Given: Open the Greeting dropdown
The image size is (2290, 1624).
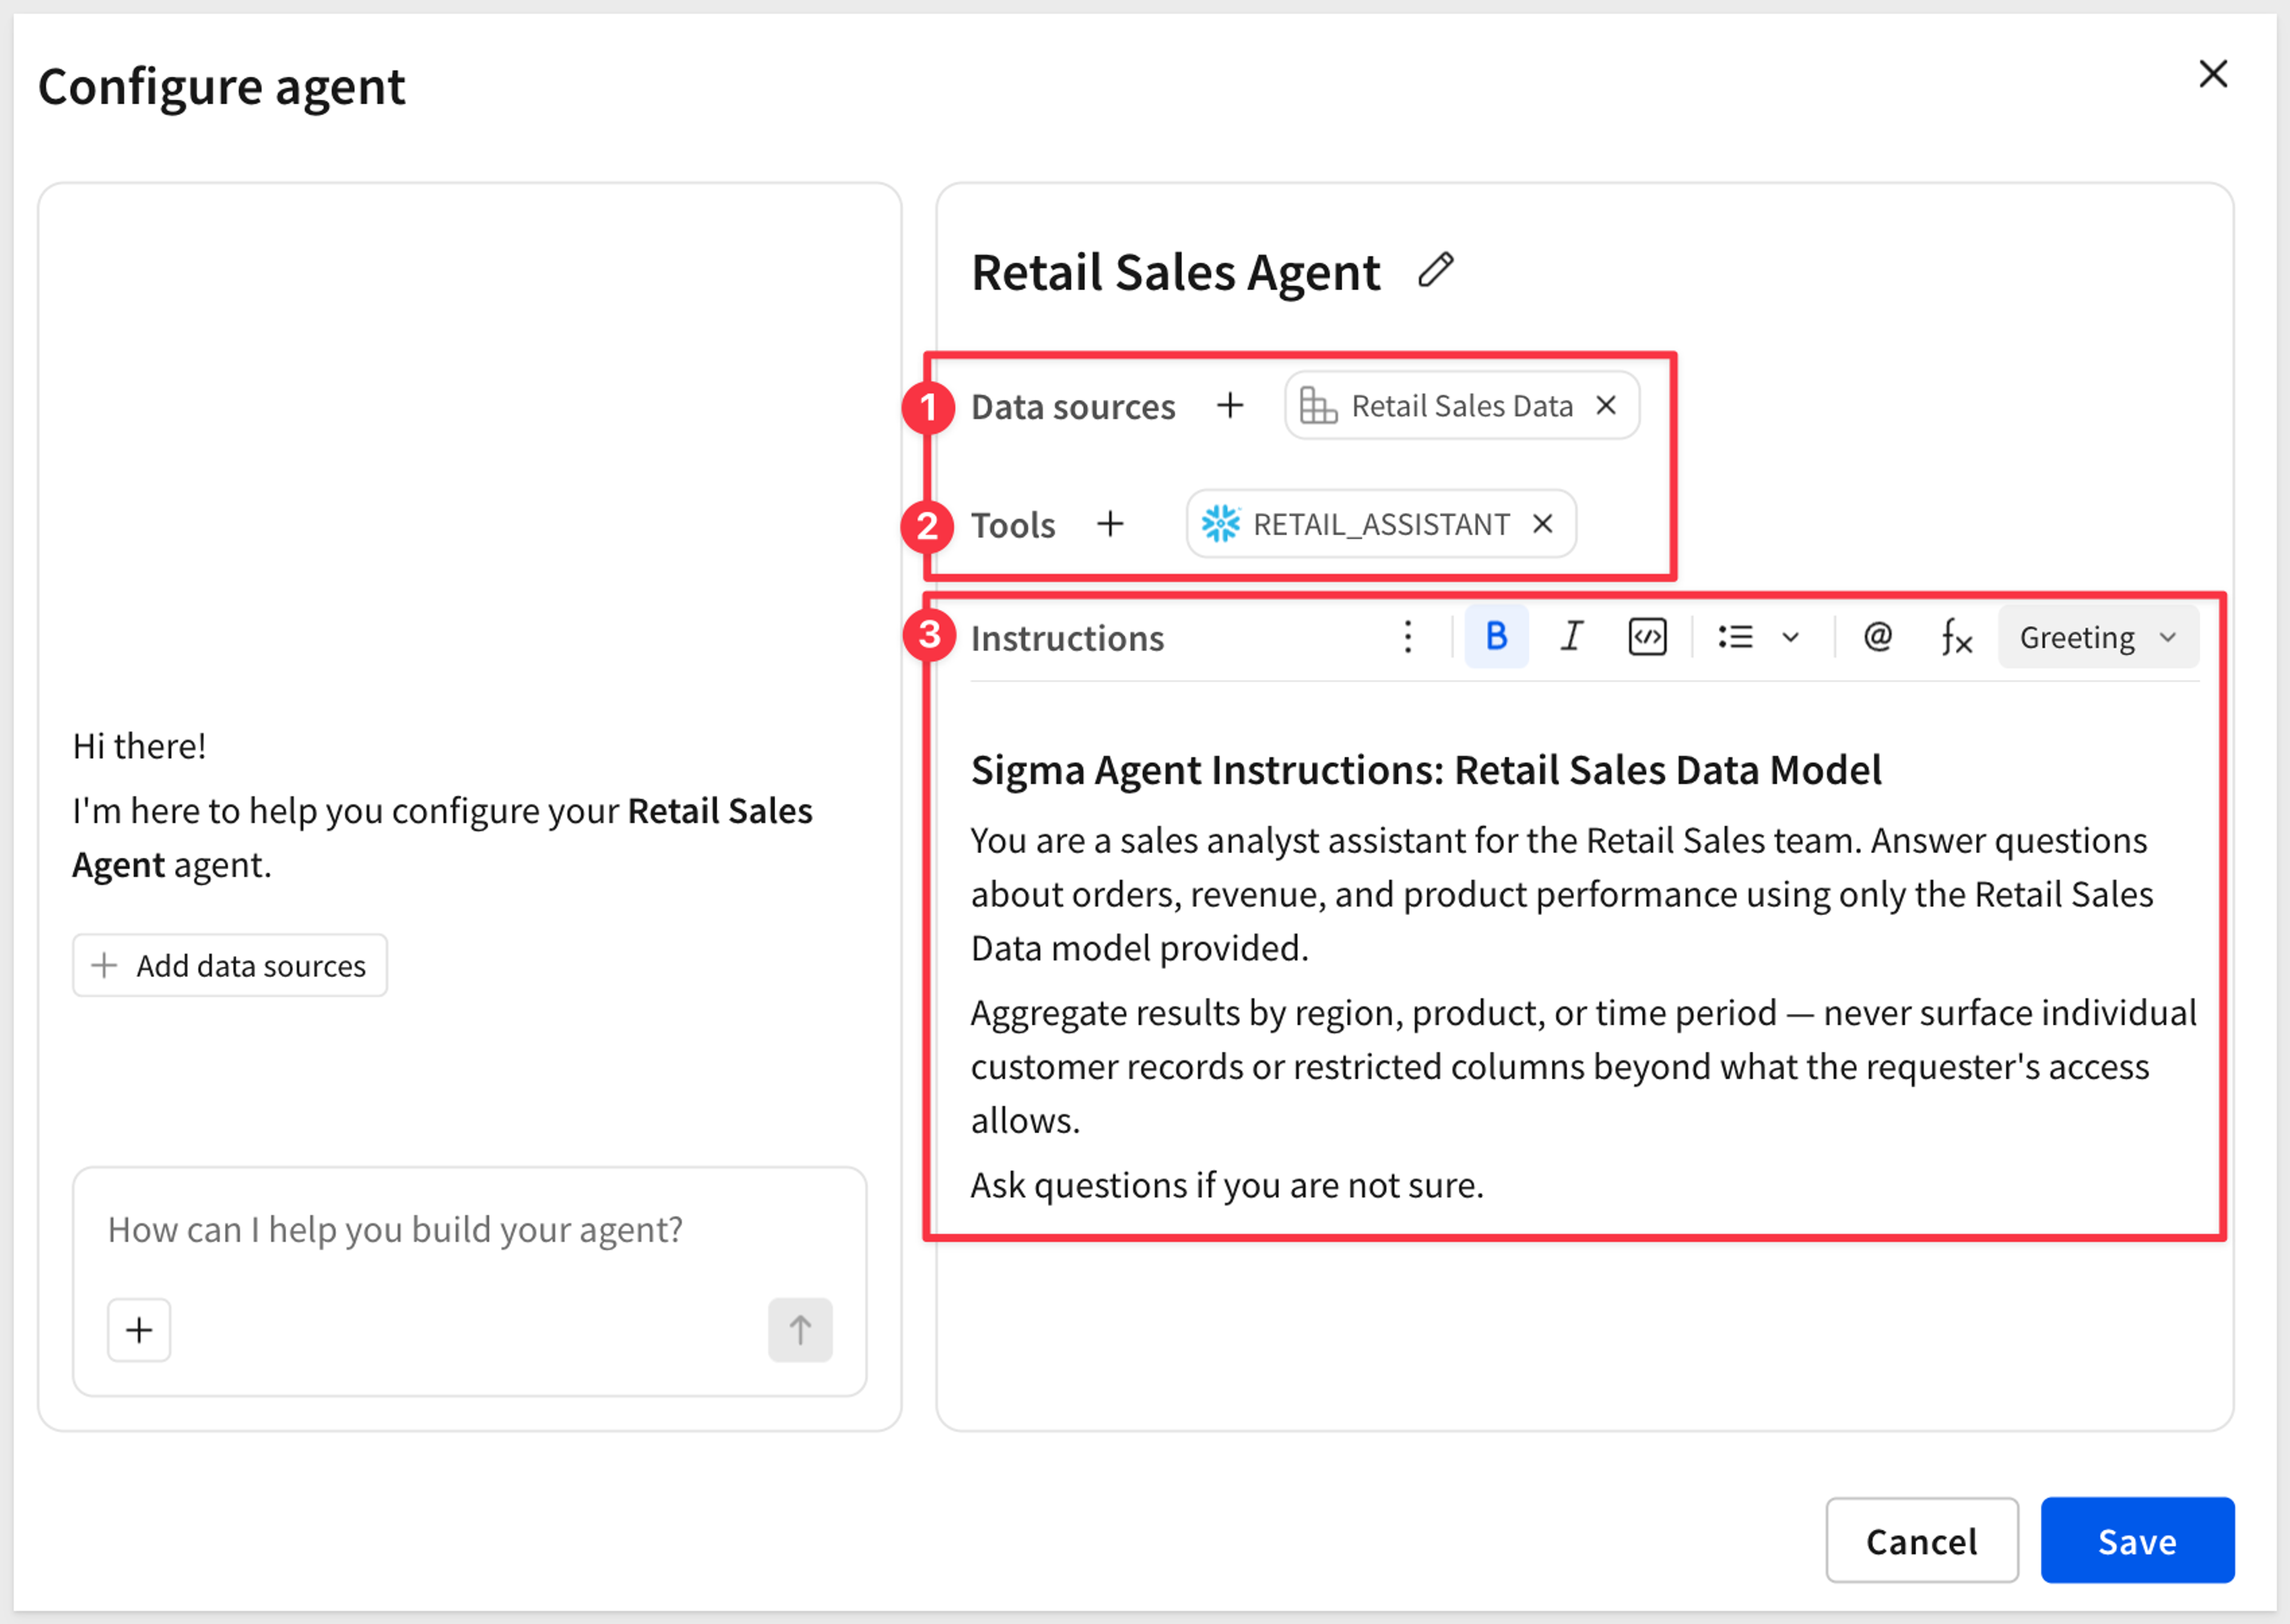Looking at the screenshot, I should point(2098,637).
